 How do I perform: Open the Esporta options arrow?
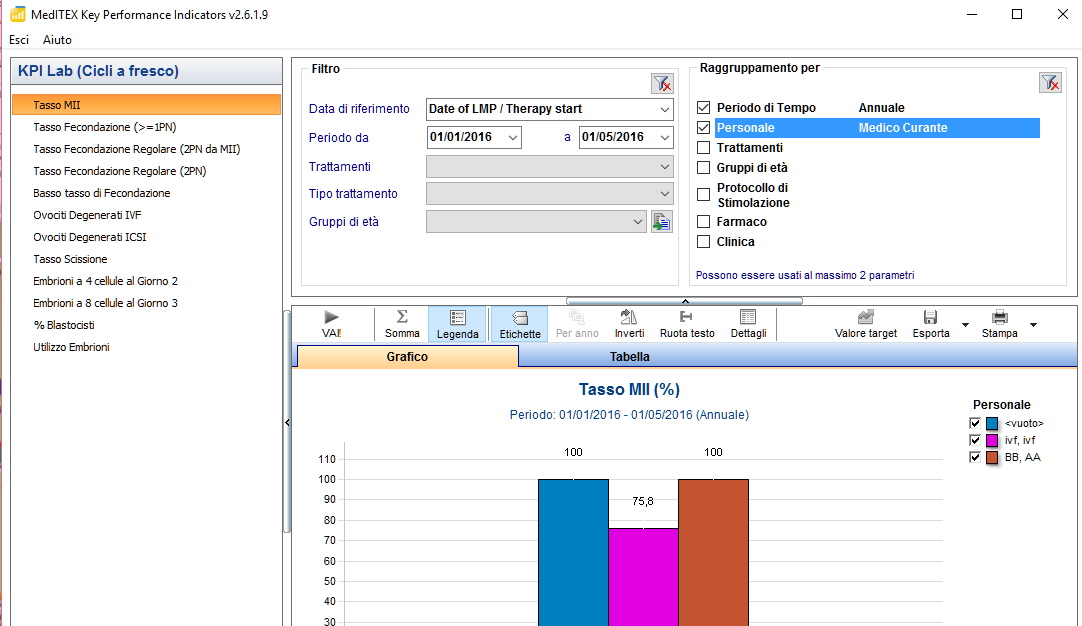click(x=965, y=324)
